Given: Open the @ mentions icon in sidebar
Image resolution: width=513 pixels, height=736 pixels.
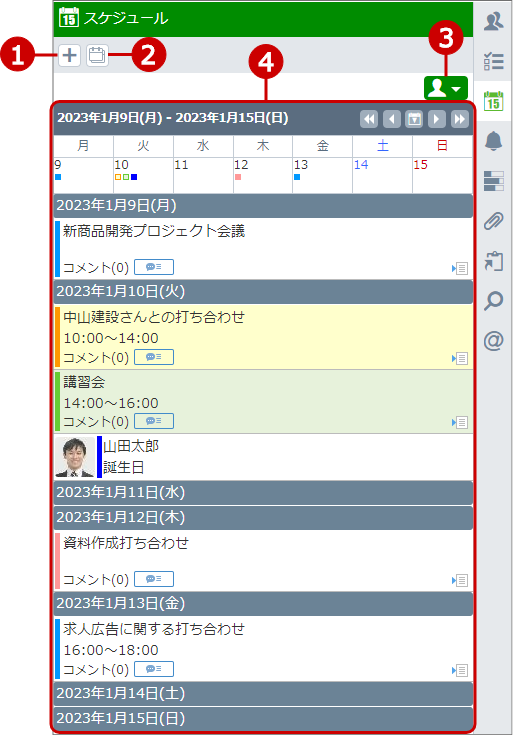Looking at the screenshot, I should click(493, 341).
